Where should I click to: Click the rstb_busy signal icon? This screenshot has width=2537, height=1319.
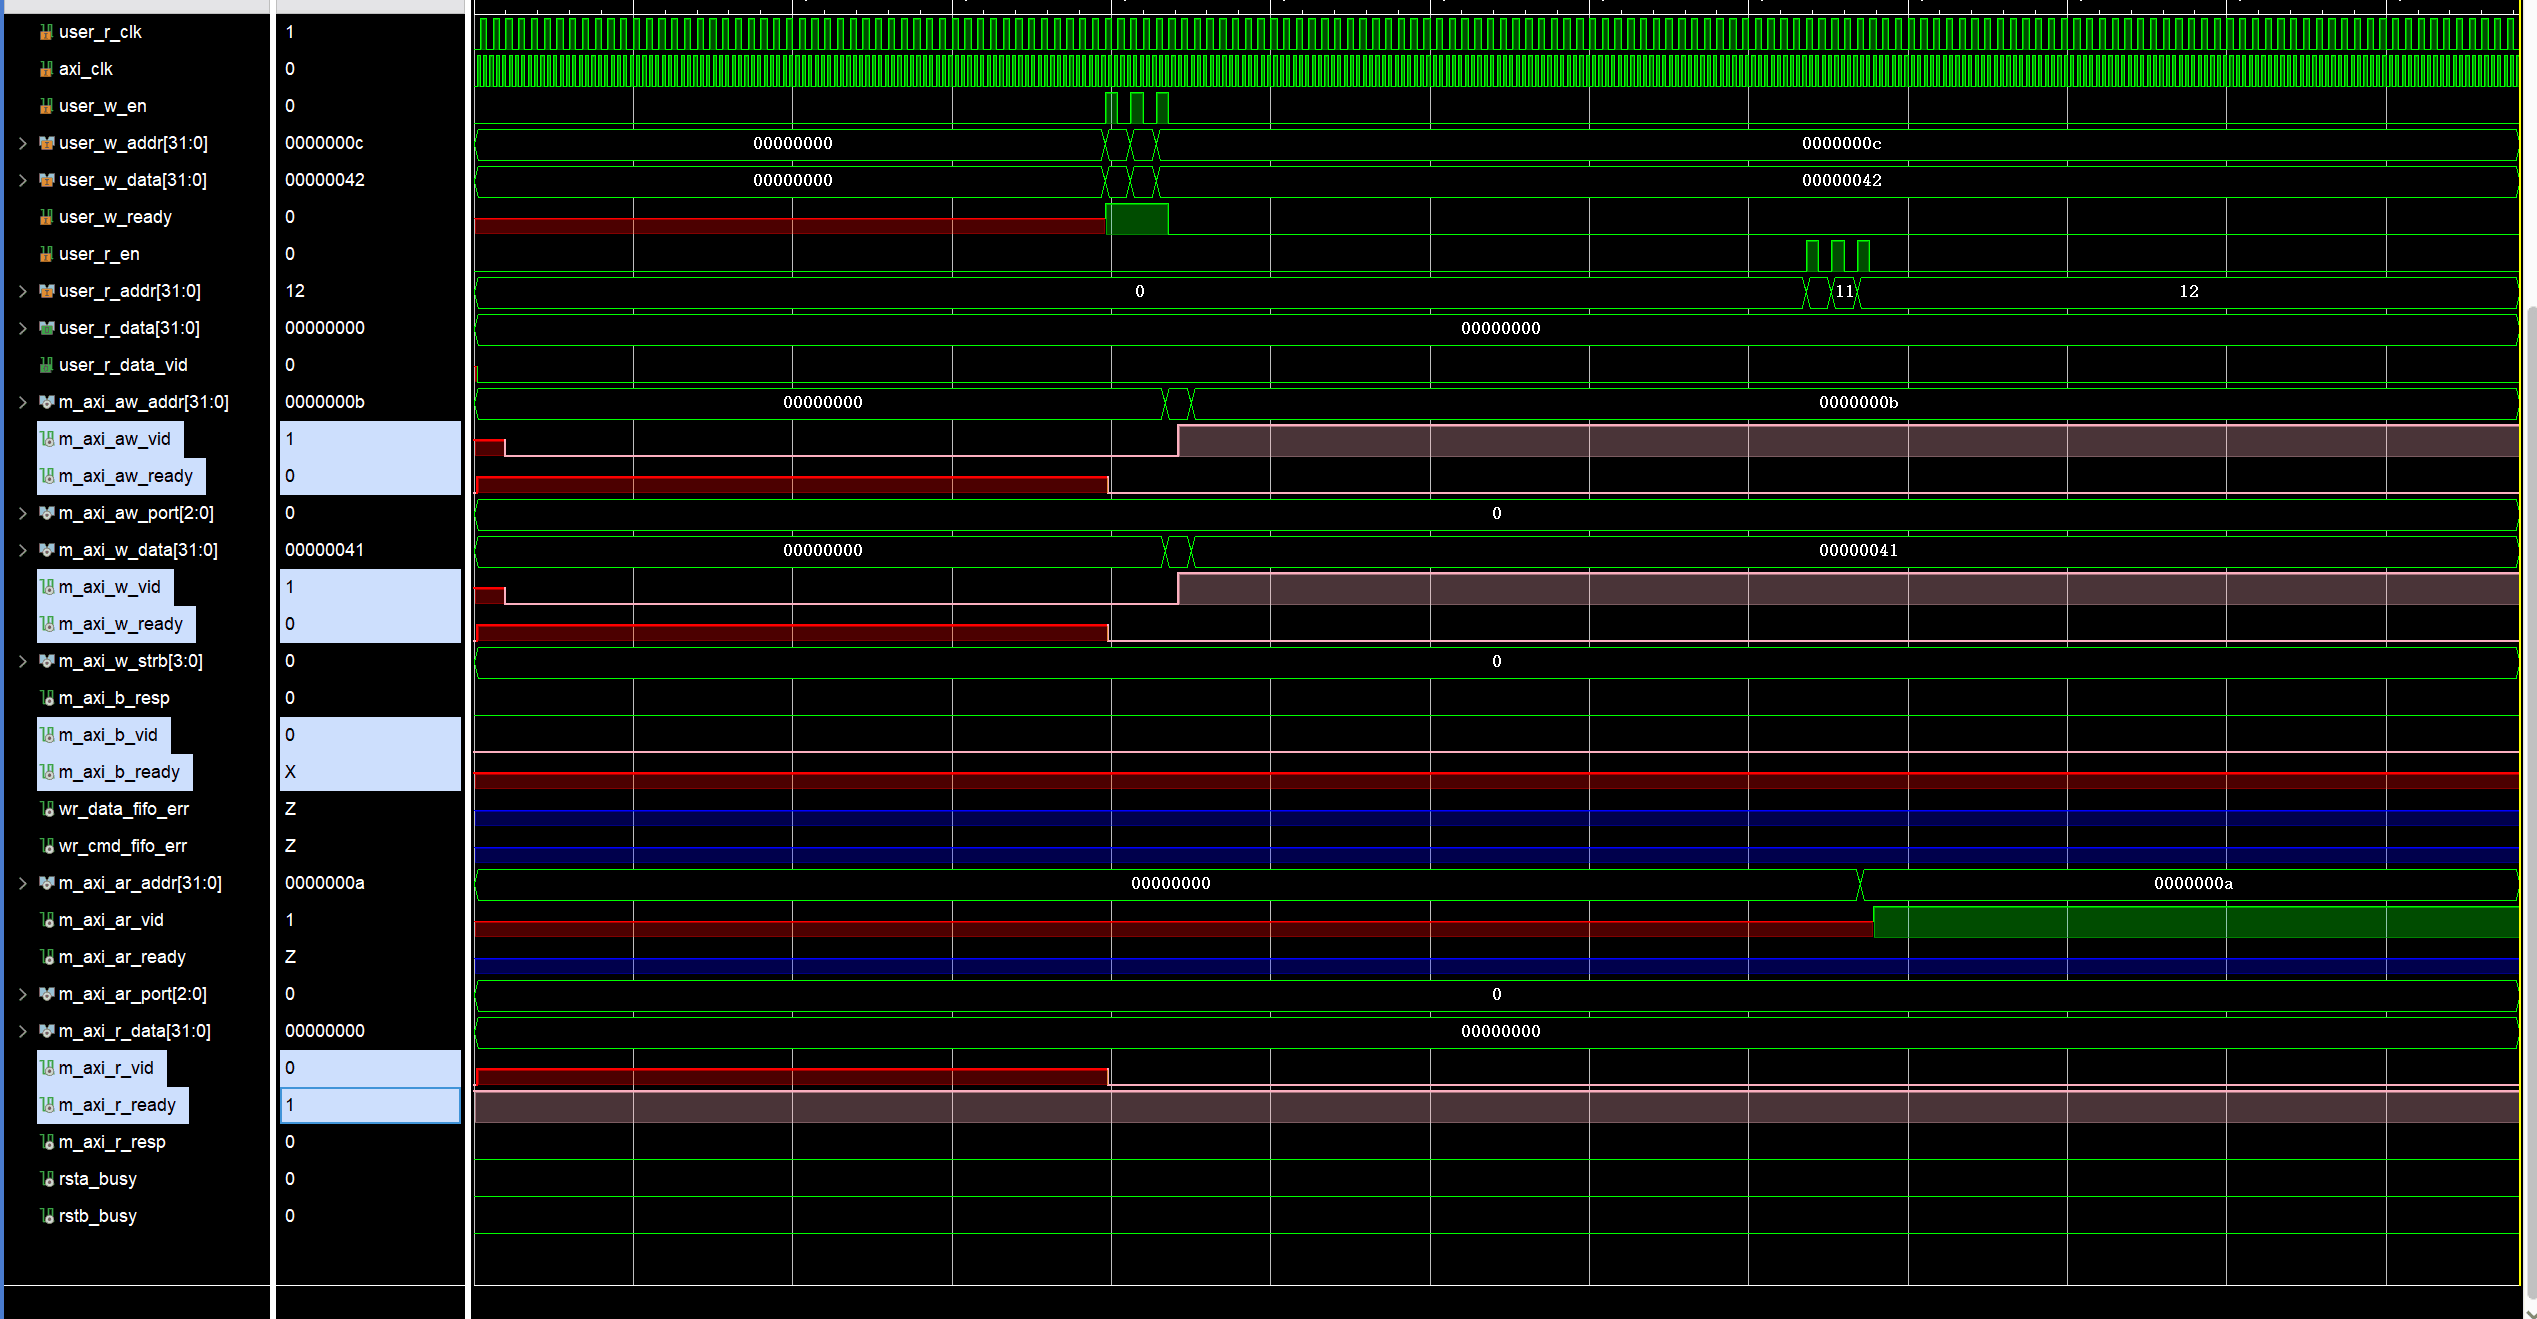(46, 1216)
